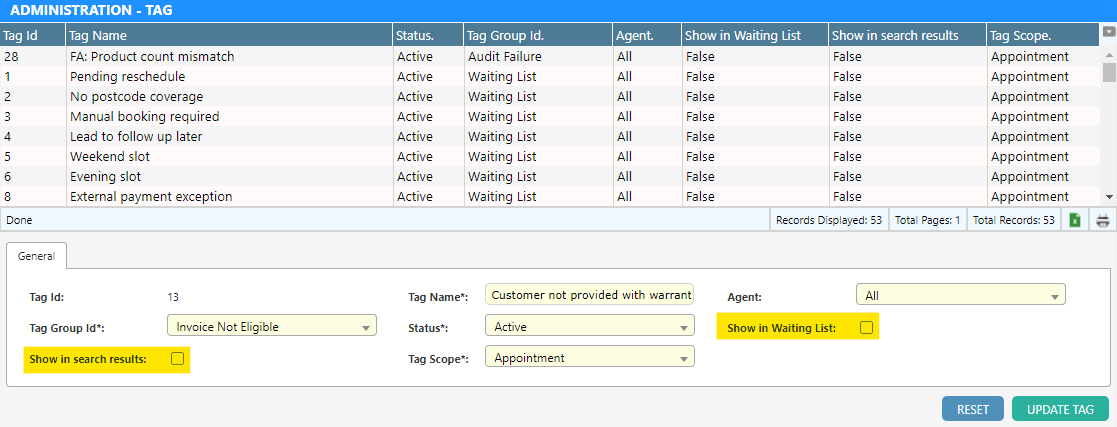Sort by the Tag Group Id column header
Screen dimensions: 1117x427
[536, 35]
